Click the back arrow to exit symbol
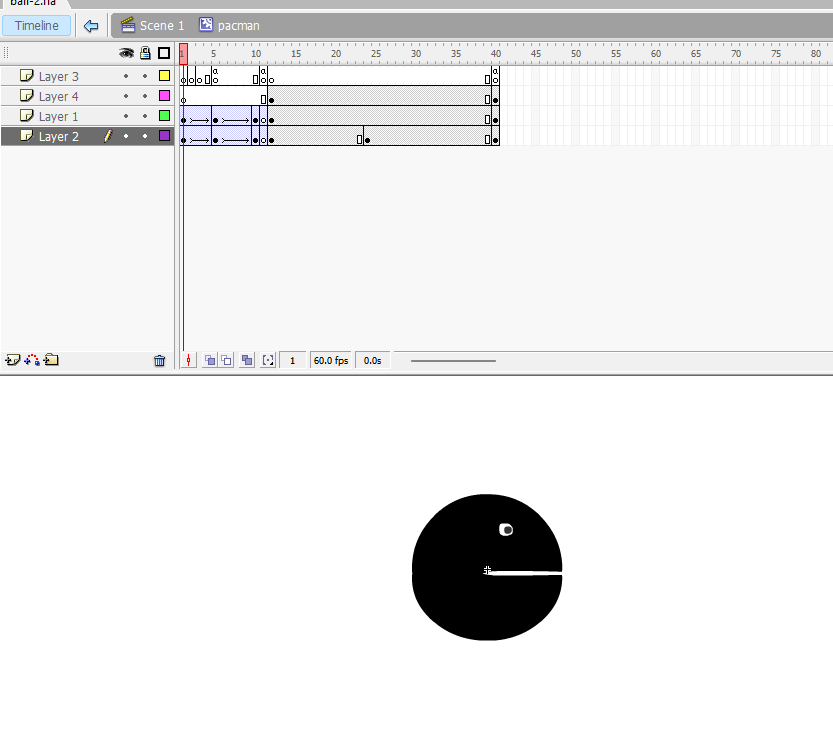 (91, 25)
